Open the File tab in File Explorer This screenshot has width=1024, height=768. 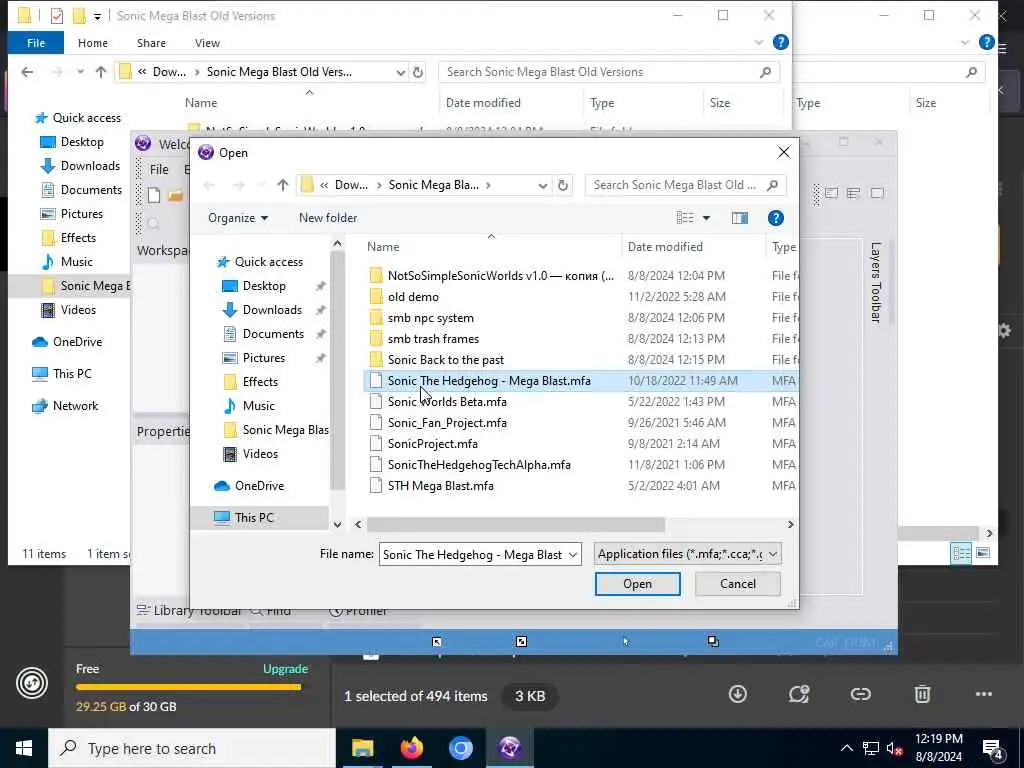click(x=36, y=43)
